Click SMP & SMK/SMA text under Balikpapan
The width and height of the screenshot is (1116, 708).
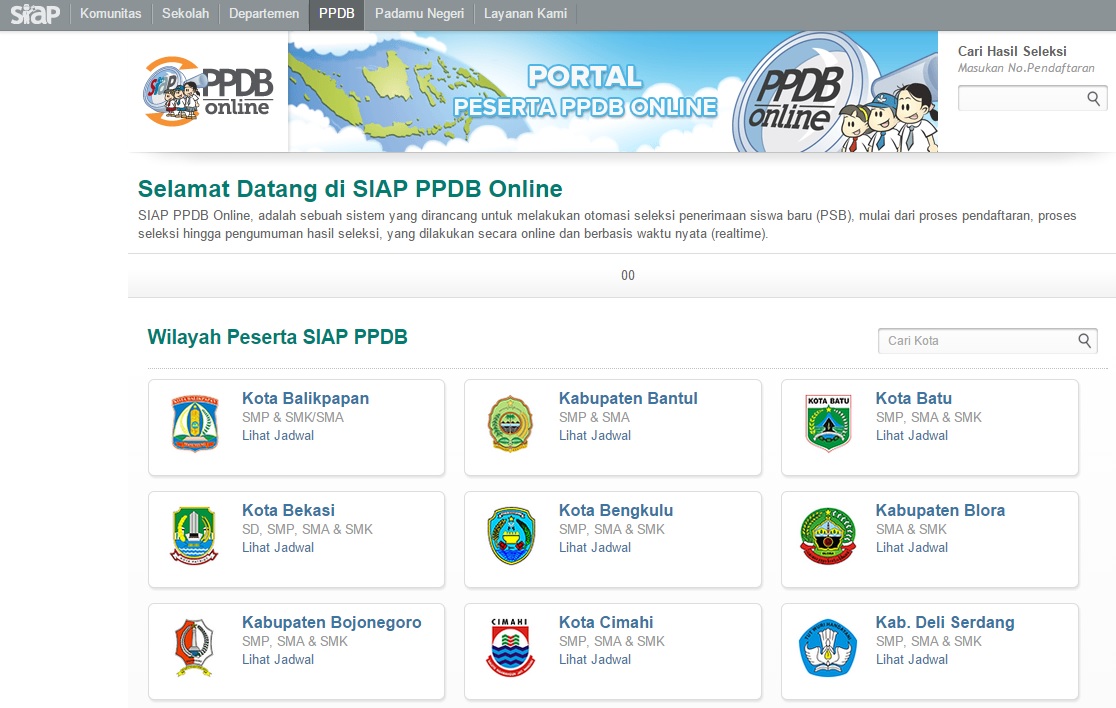point(293,417)
